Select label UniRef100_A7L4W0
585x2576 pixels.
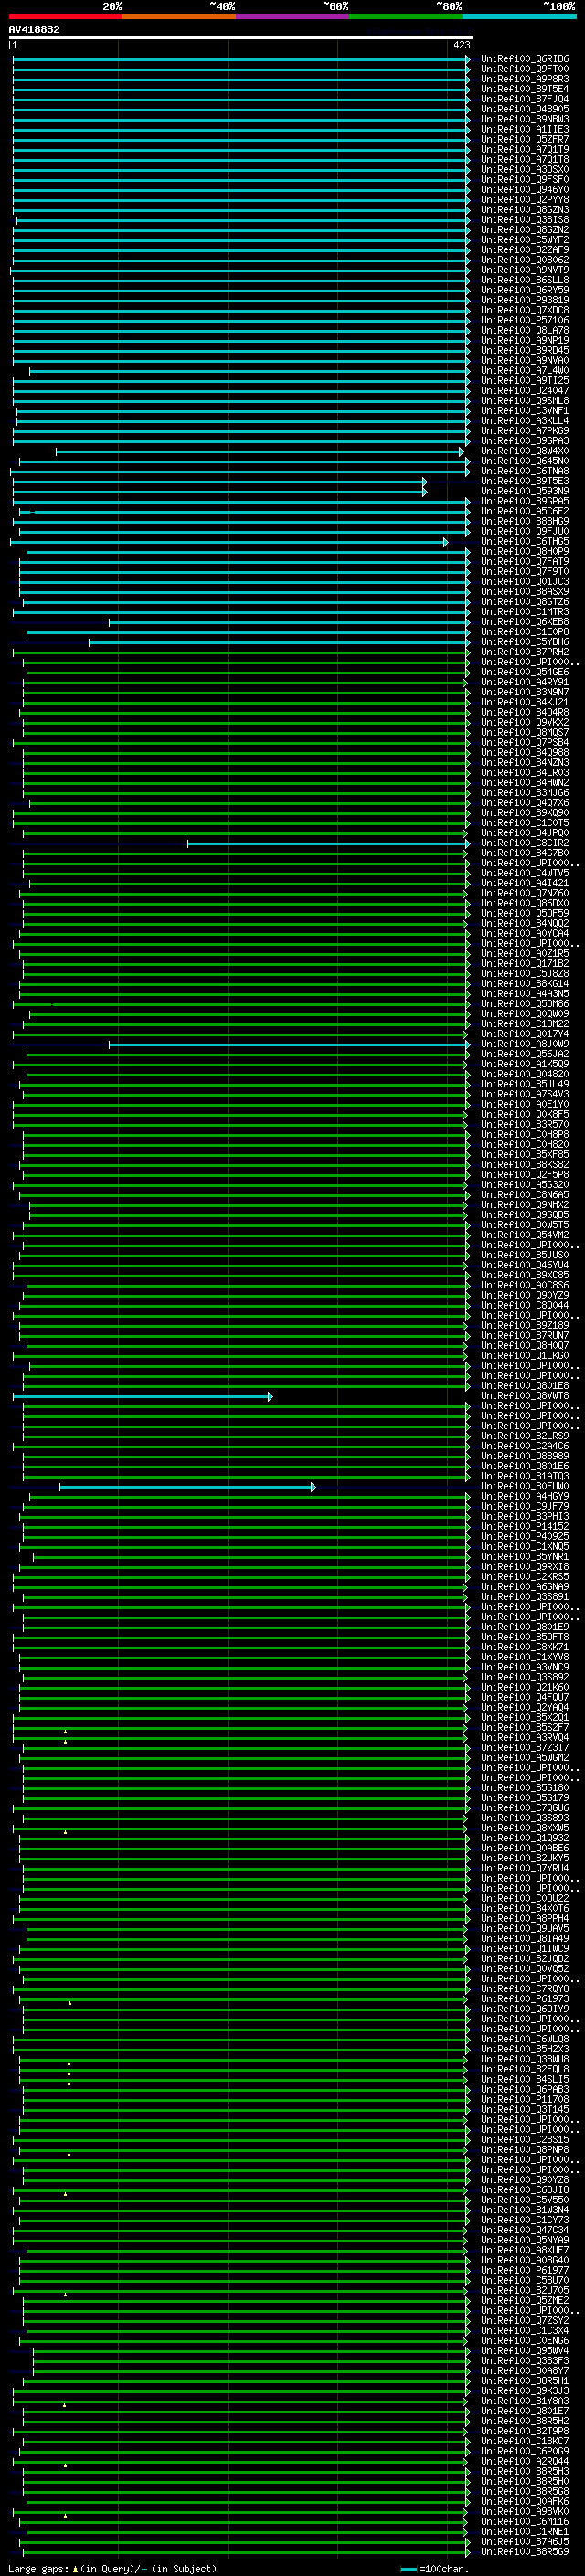click(x=525, y=370)
